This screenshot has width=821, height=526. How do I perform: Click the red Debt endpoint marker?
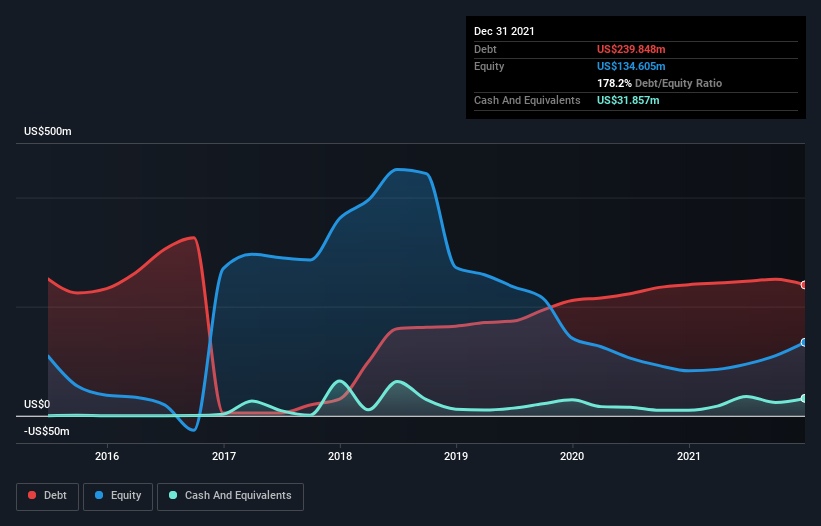tap(804, 285)
